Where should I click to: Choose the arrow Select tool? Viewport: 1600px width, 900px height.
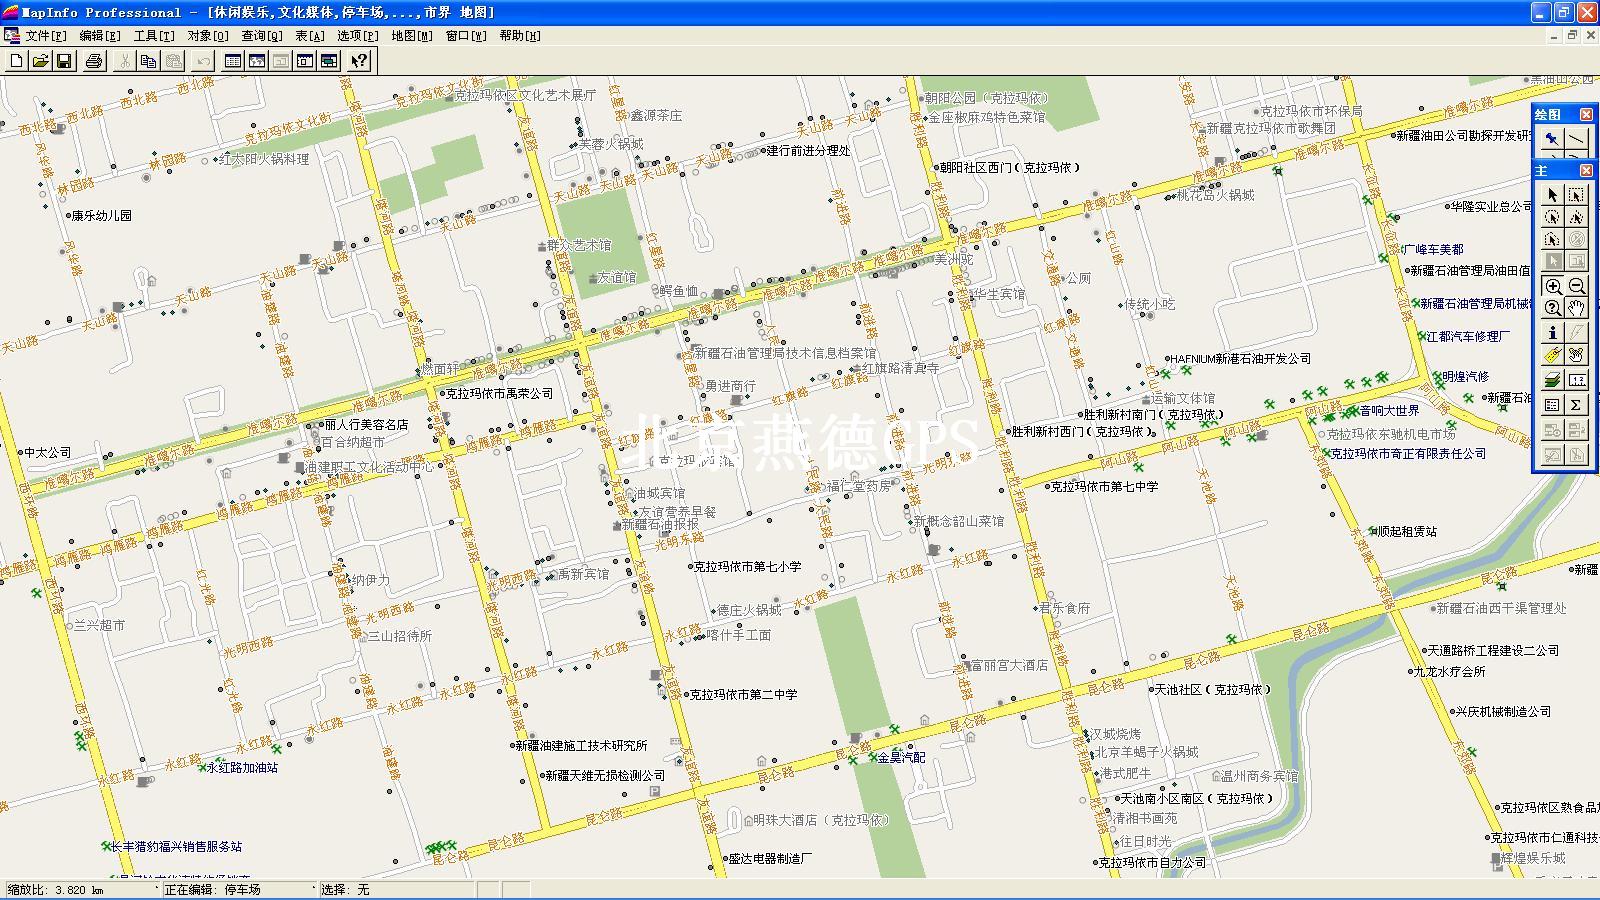tap(1552, 195)
